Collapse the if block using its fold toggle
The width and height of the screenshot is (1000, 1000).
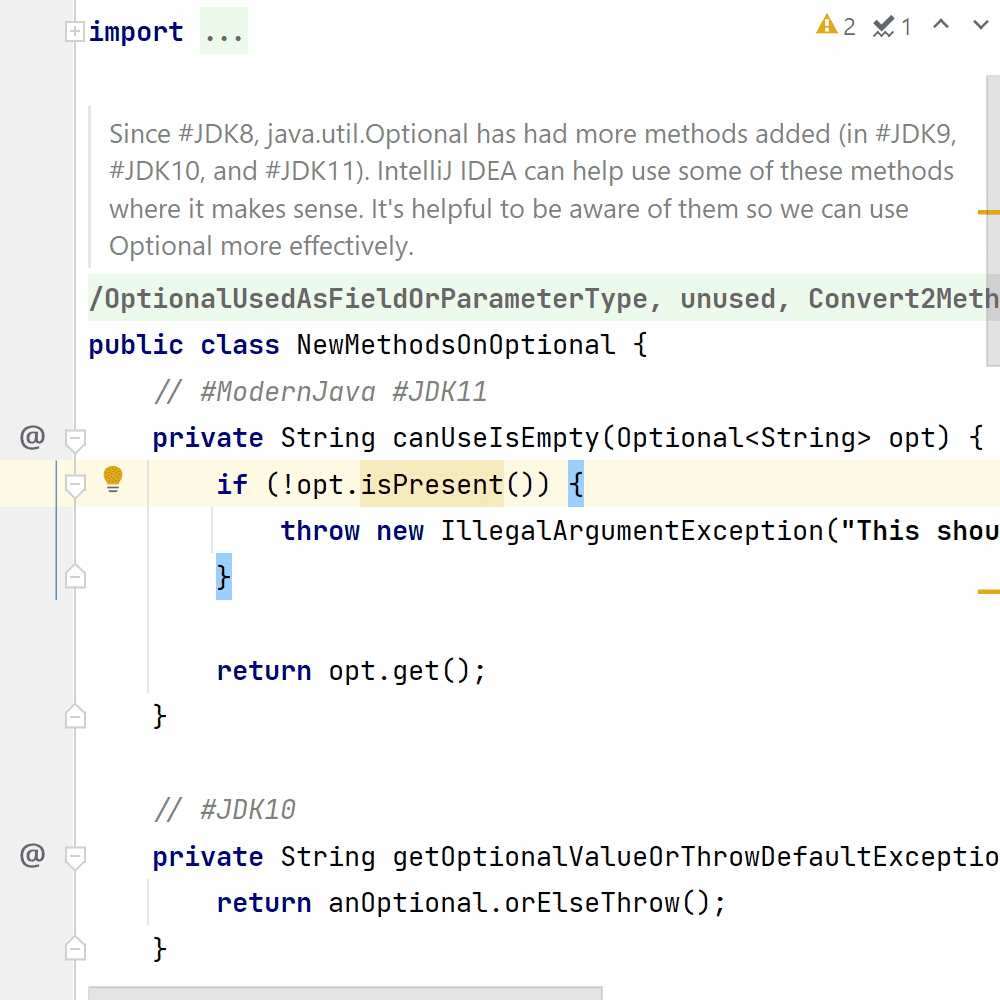[75, 485]
